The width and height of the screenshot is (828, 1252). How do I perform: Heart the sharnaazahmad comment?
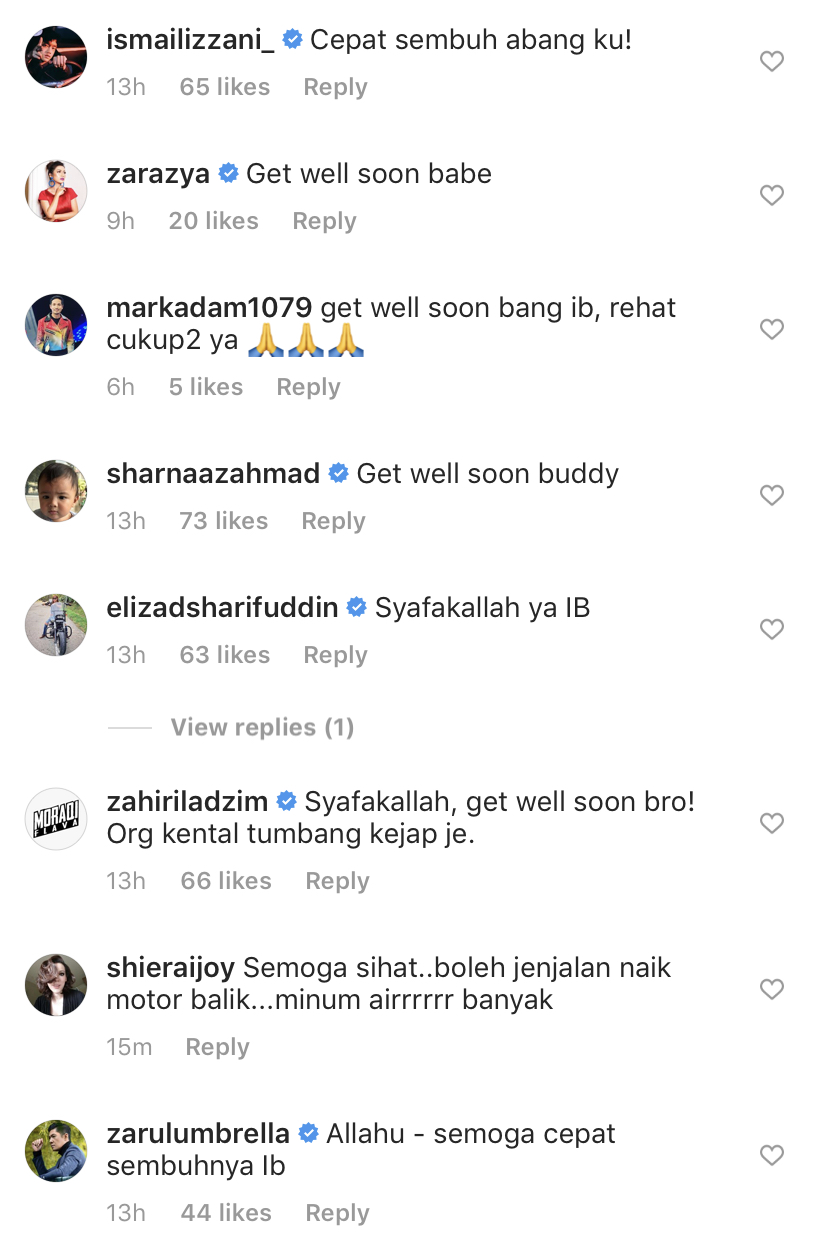772,496
